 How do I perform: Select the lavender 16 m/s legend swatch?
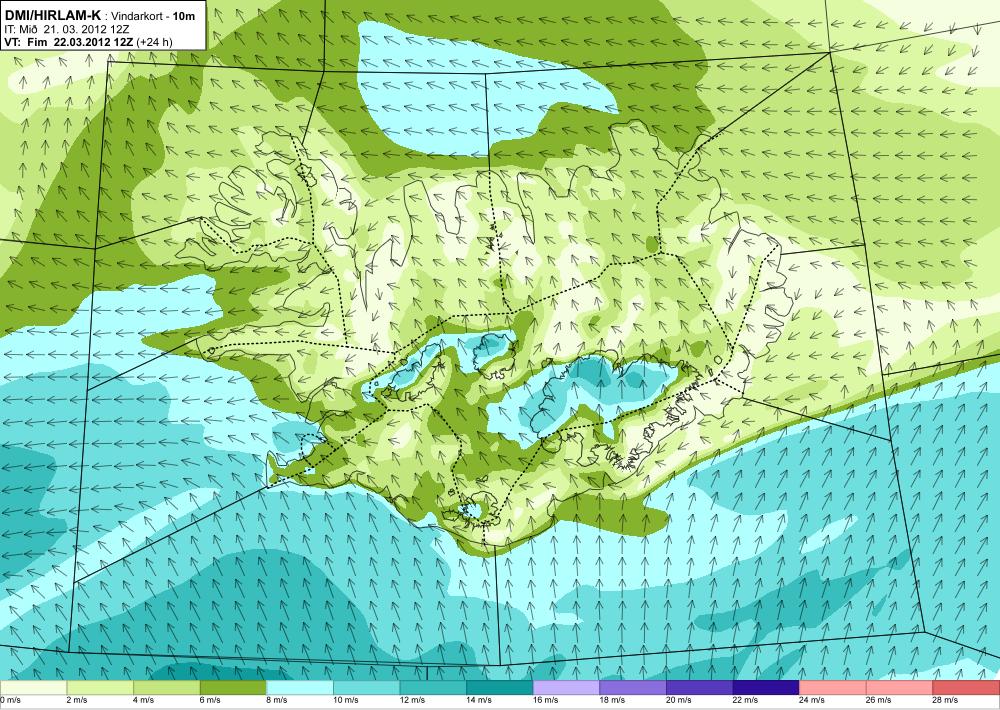[x=566, y=688]
